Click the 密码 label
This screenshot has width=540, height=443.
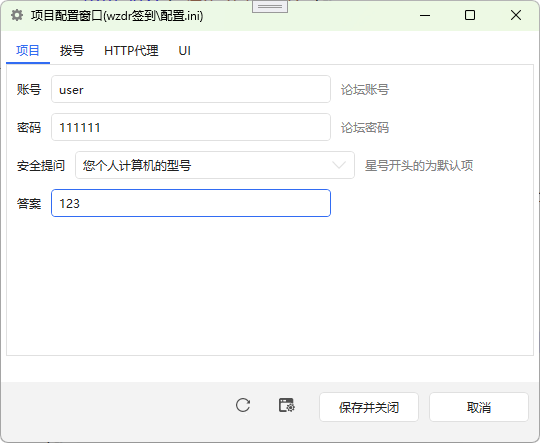pyautogui.click(x=29, y=127)
